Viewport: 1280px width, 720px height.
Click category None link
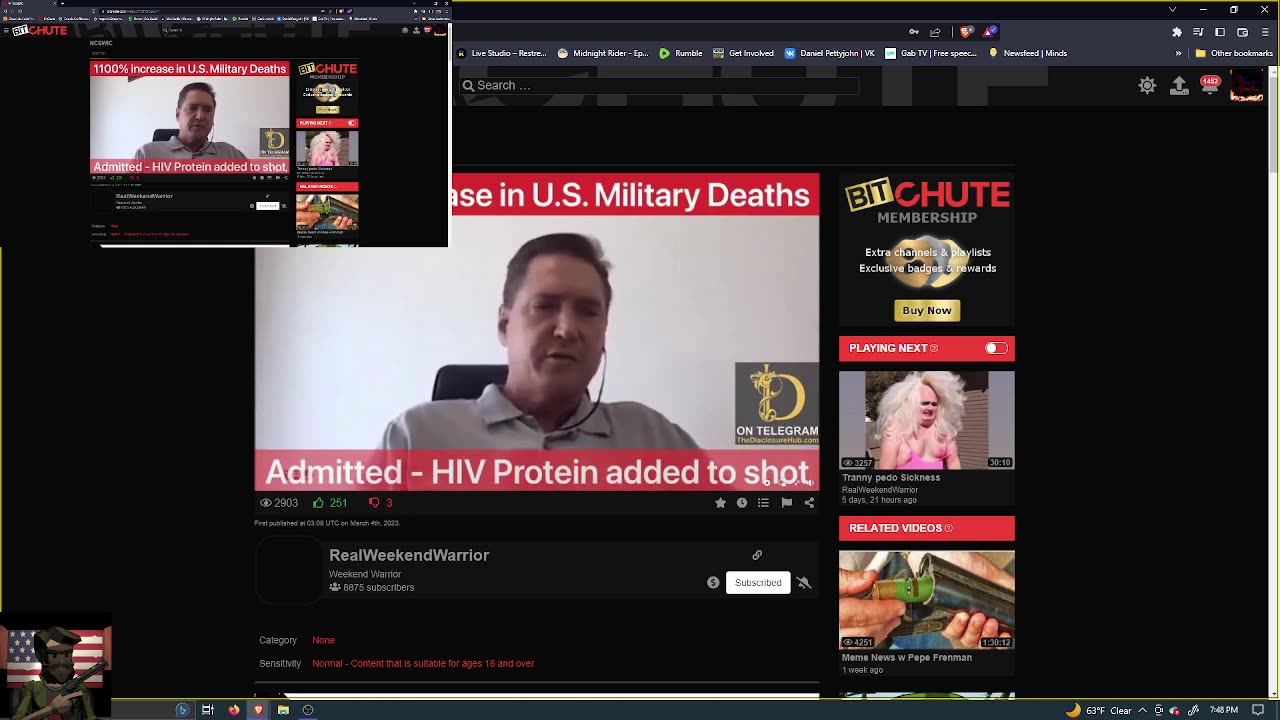pyautogui.click(x=323, y=640)
